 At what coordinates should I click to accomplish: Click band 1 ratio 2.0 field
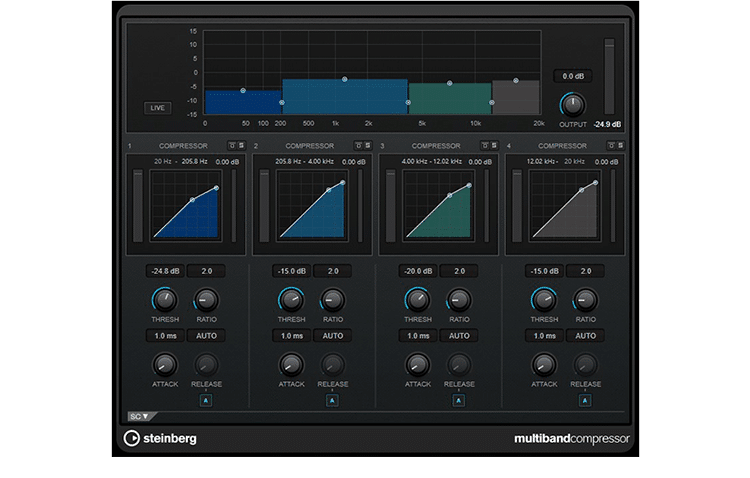206,271
